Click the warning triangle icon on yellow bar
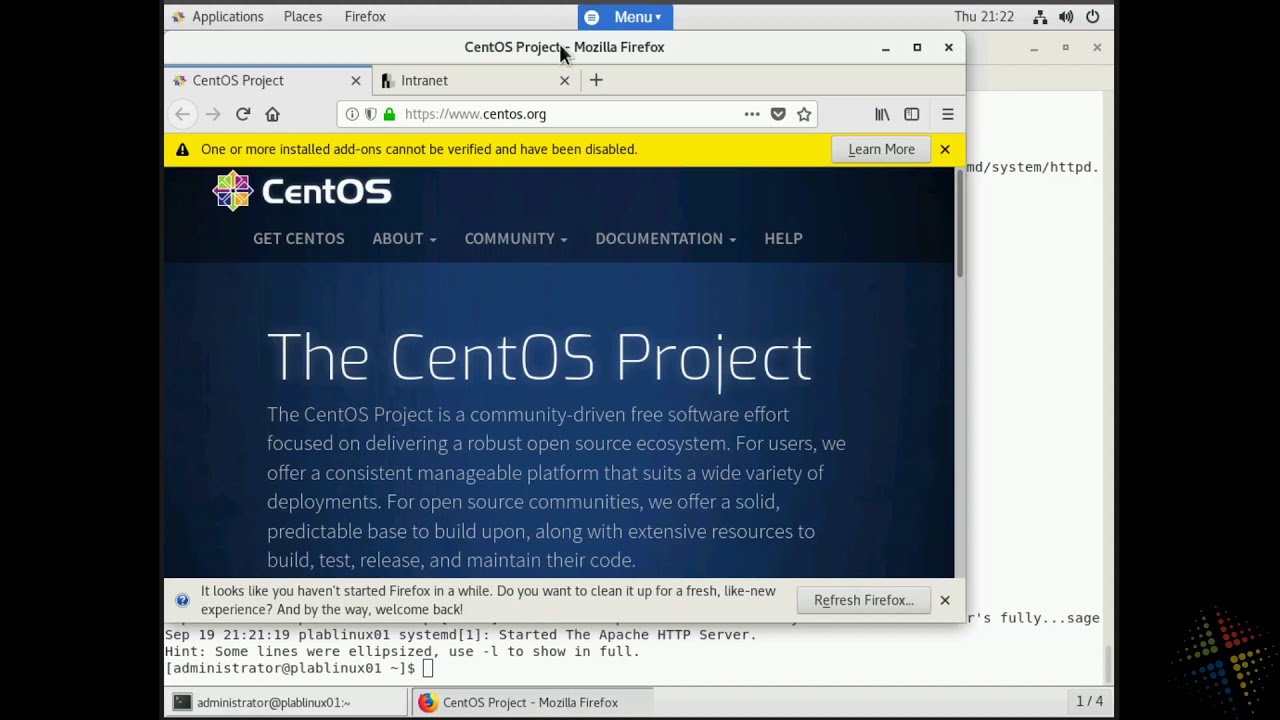 [182, 149]
